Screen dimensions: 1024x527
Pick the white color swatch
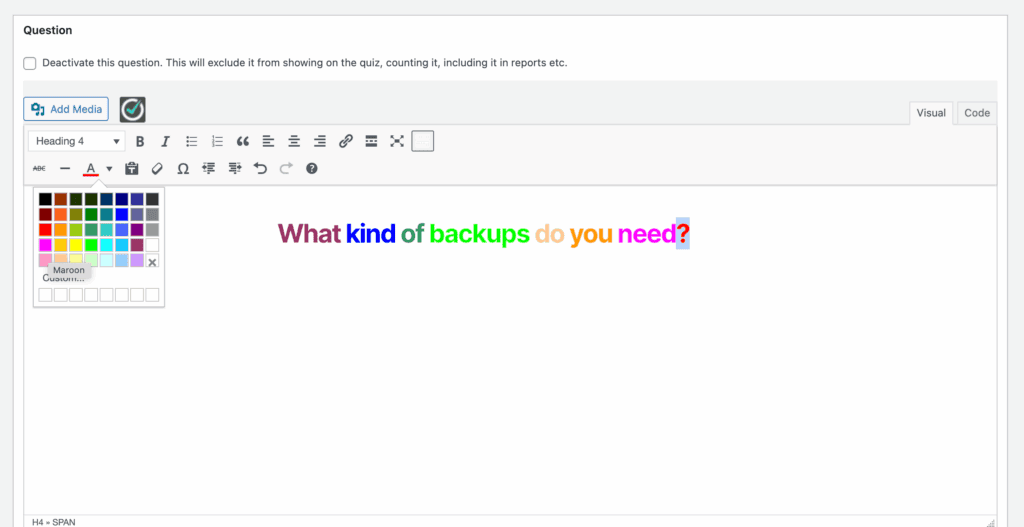[x=152, y=245]
